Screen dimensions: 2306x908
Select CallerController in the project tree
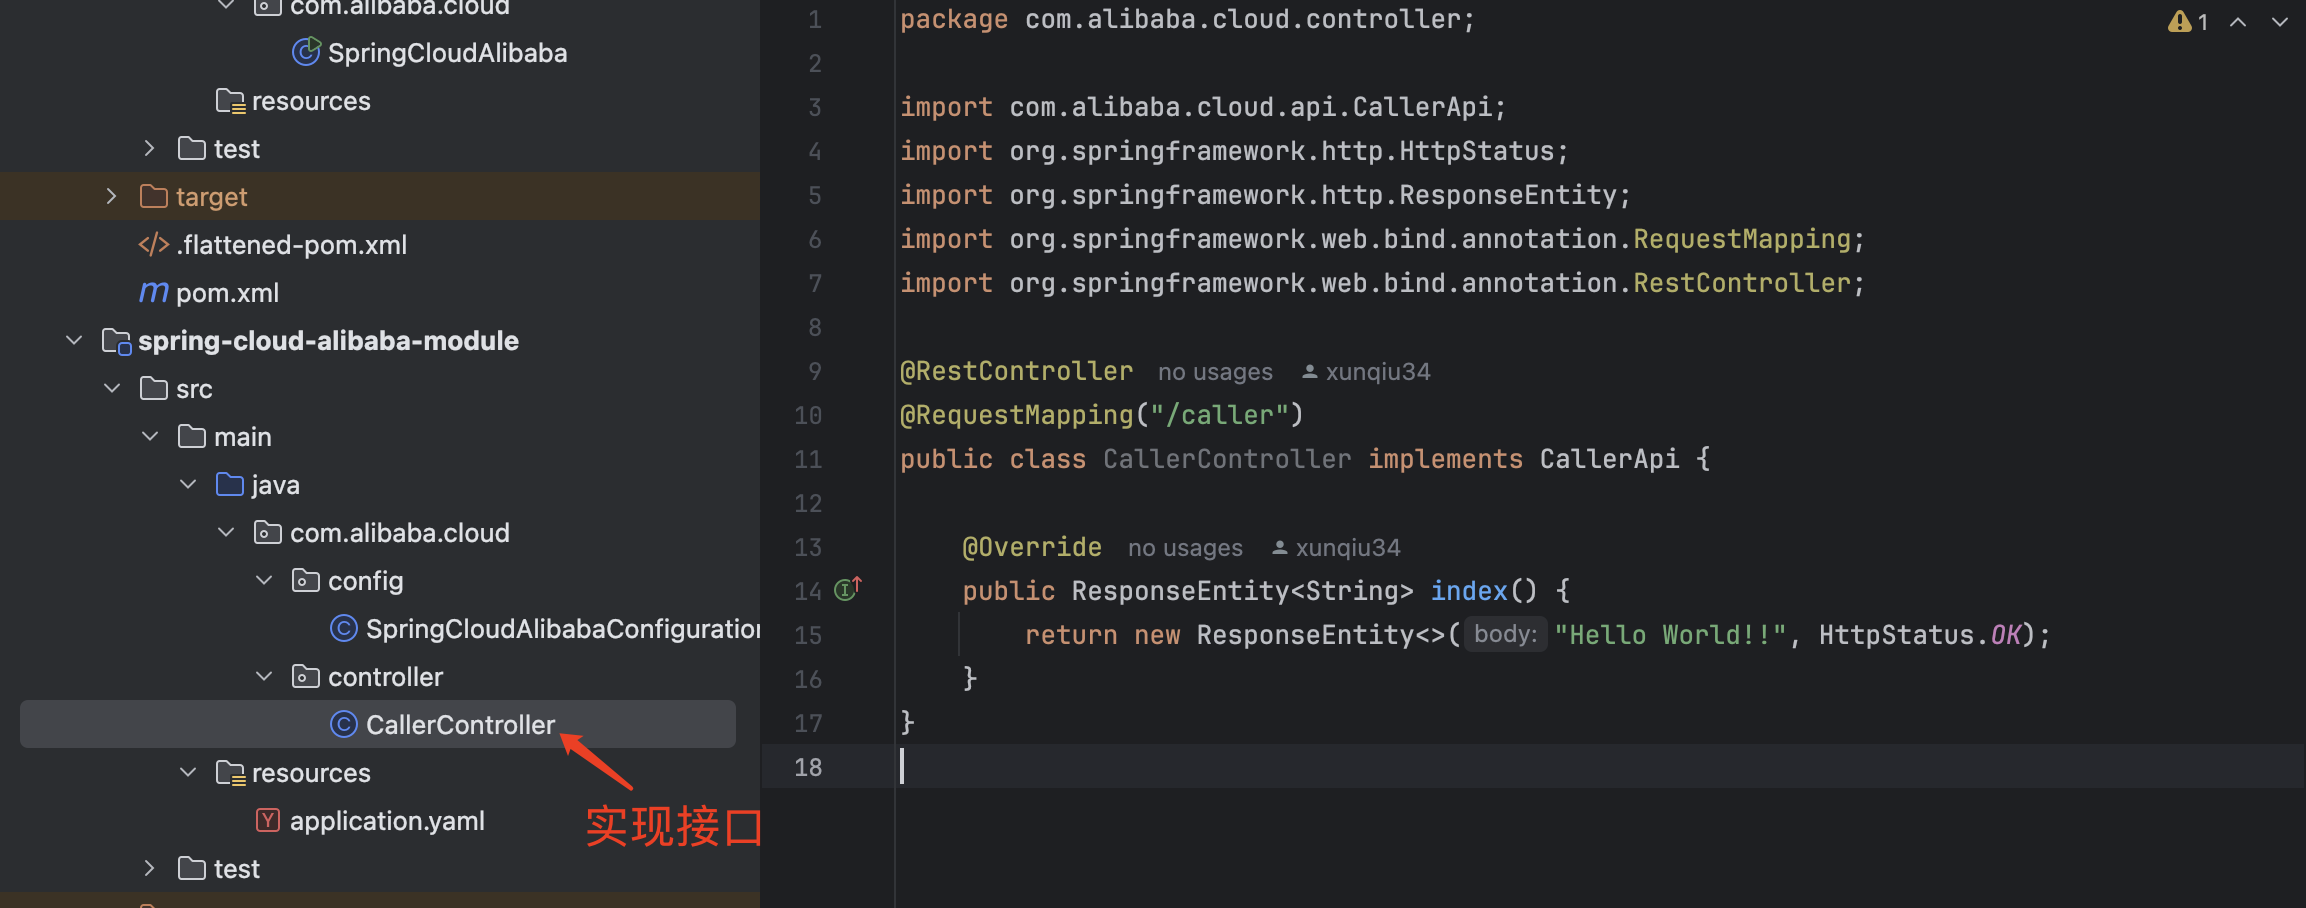[460, 724]
